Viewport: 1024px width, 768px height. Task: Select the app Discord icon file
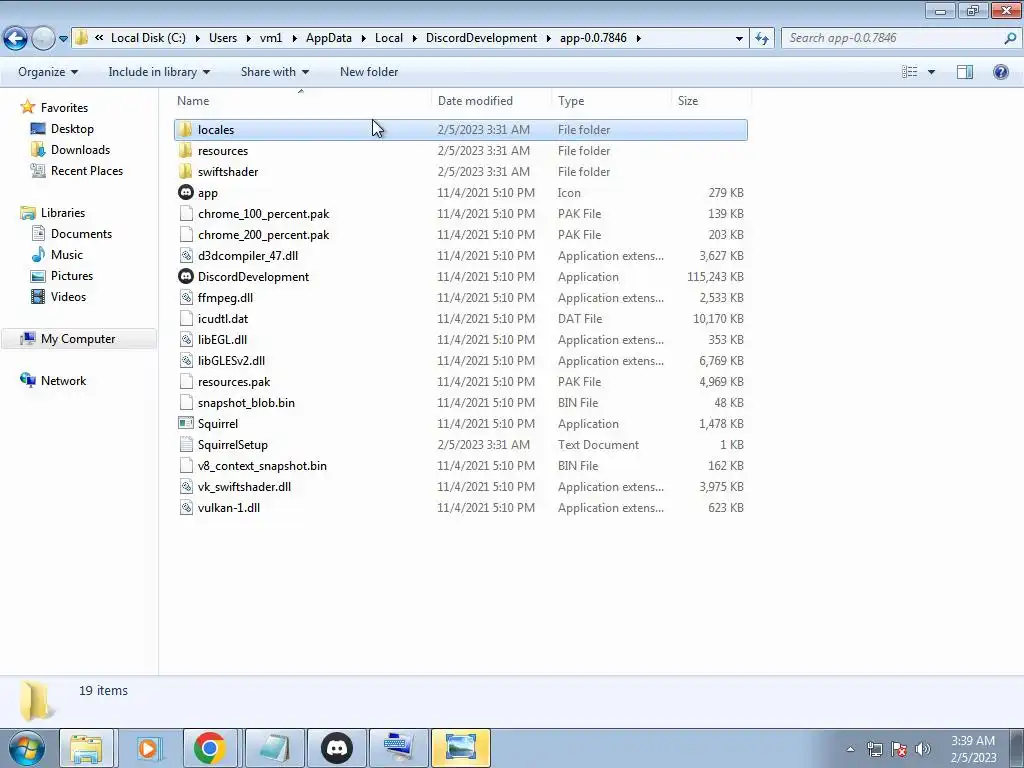point(186,192)
